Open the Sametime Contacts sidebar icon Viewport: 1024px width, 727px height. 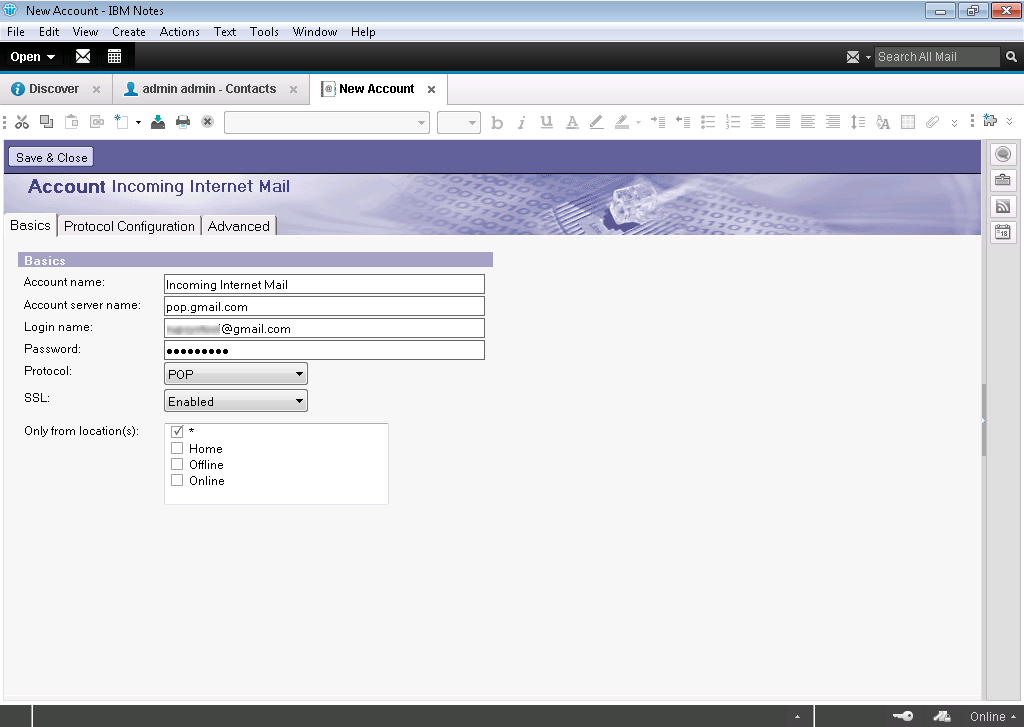tap(1002, 154)
